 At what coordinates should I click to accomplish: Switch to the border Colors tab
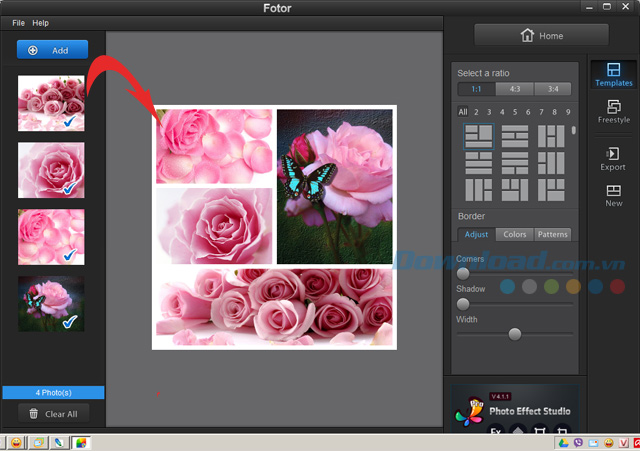tap(514, 234)
